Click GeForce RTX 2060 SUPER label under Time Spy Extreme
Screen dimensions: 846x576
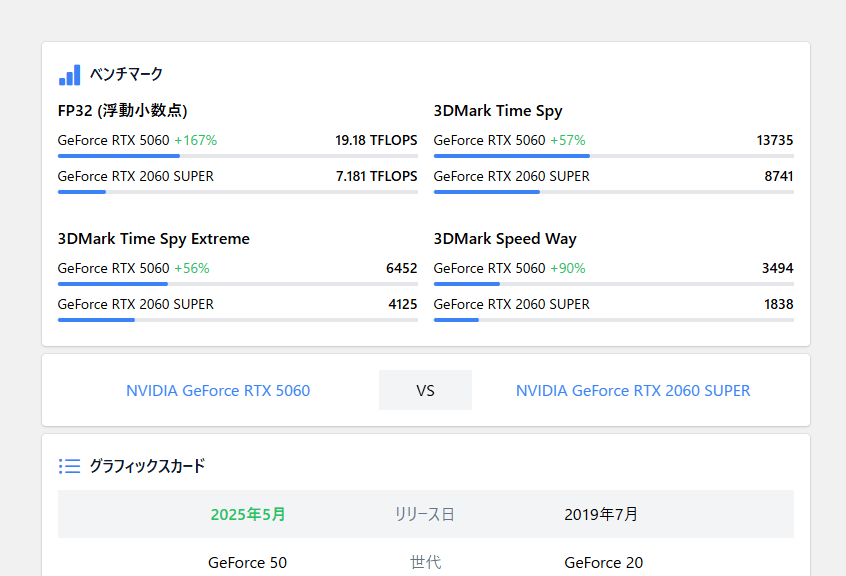[136, 304]
